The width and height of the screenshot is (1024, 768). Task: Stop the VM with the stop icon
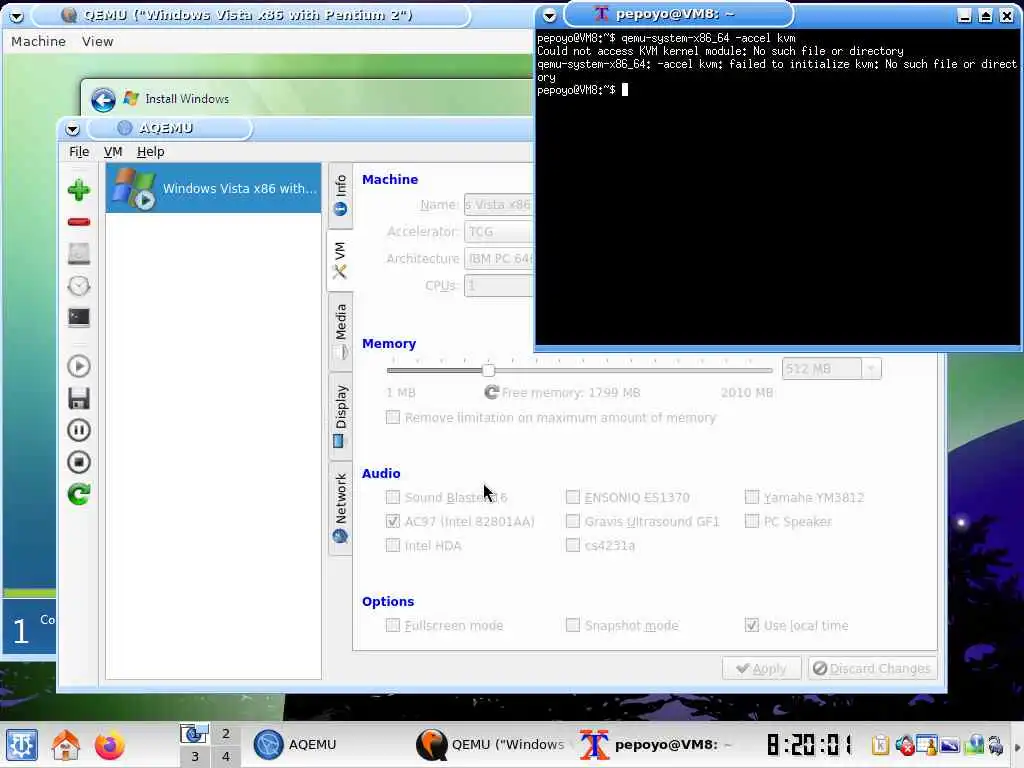click(79, 462)
